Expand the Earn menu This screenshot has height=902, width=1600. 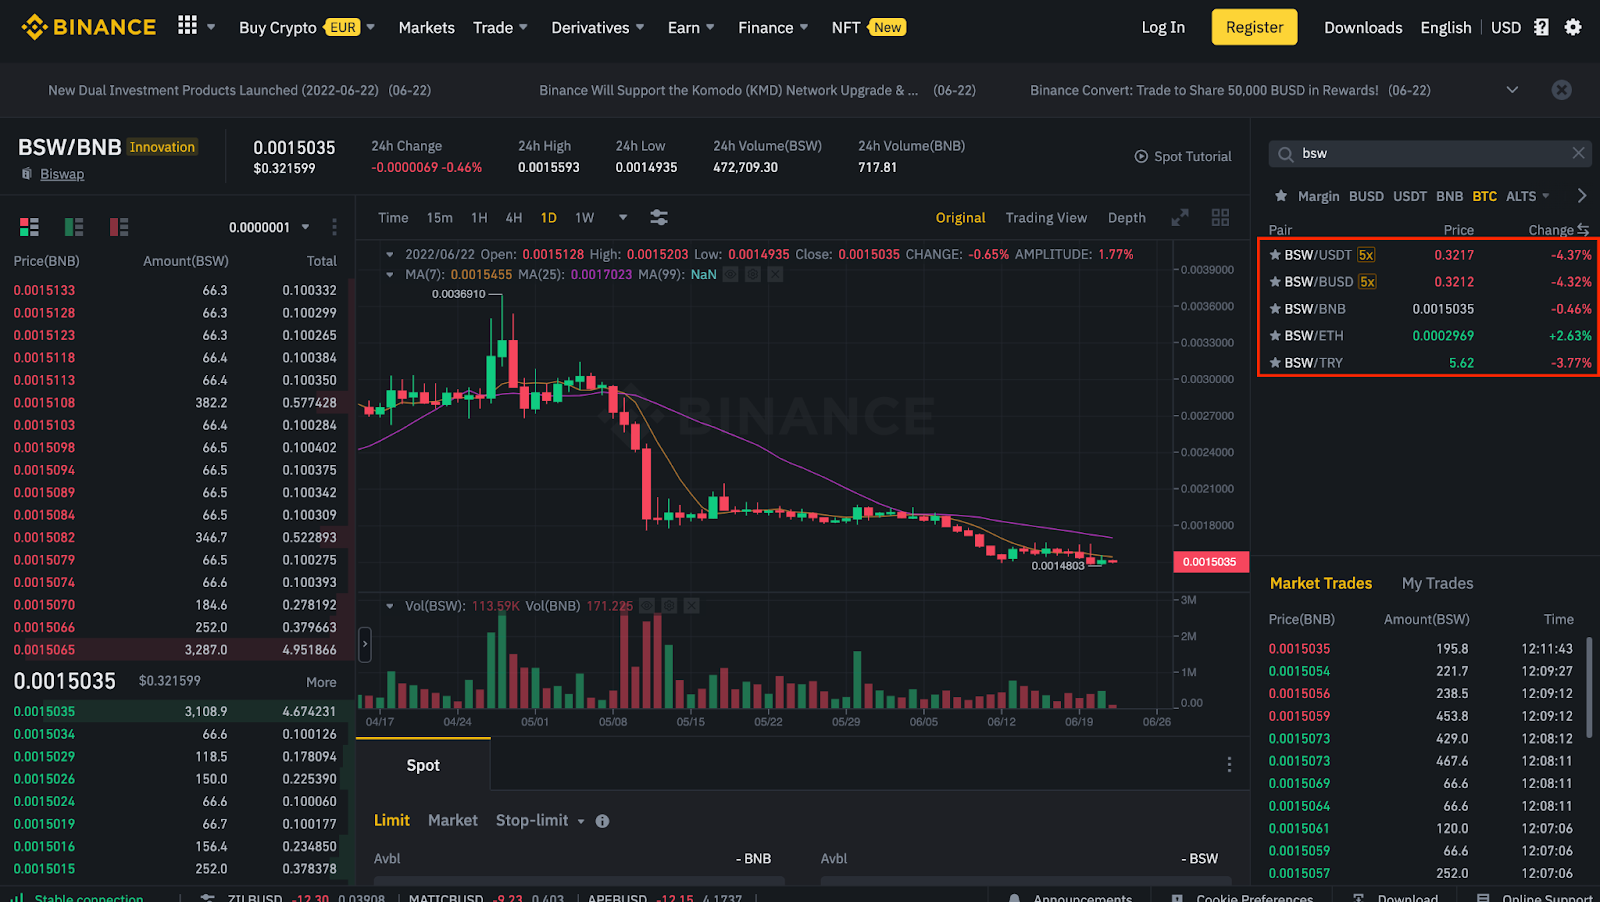(691, 27)
